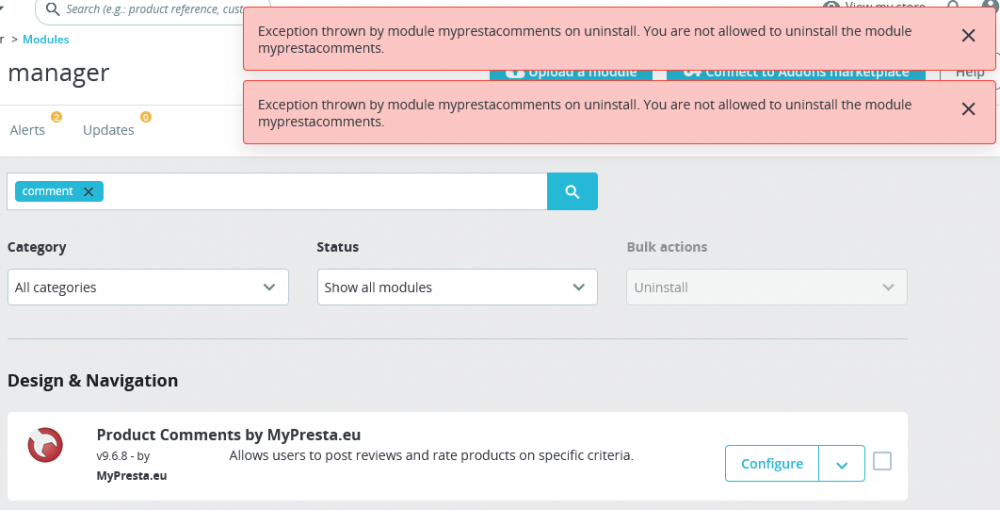Click the top product reference search box

click(160, 10)
